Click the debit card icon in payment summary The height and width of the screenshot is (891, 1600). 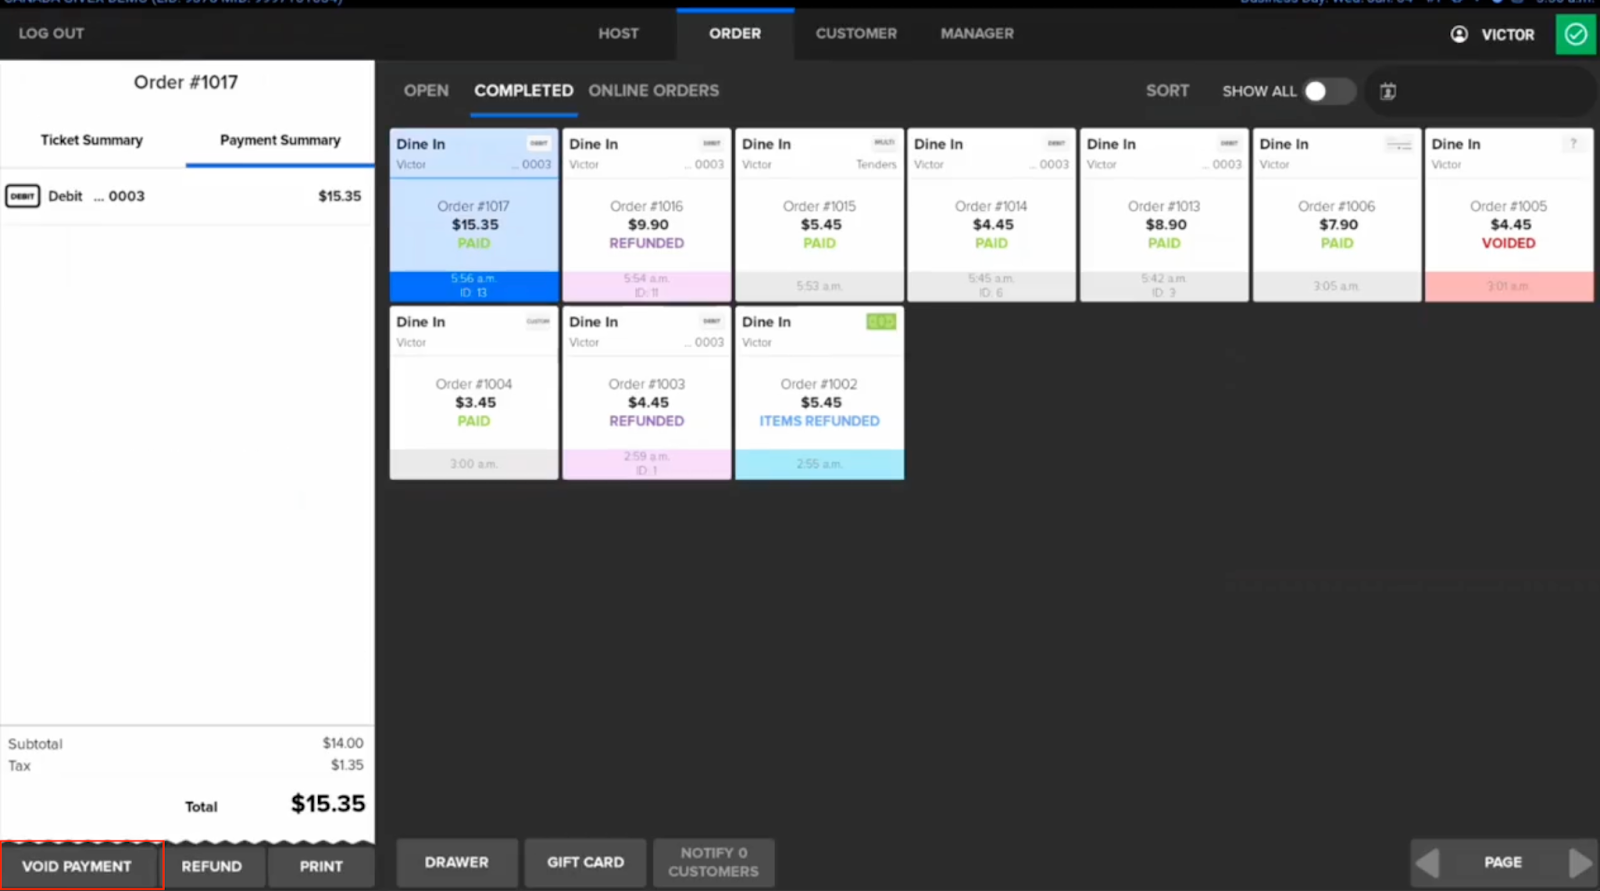22,196
